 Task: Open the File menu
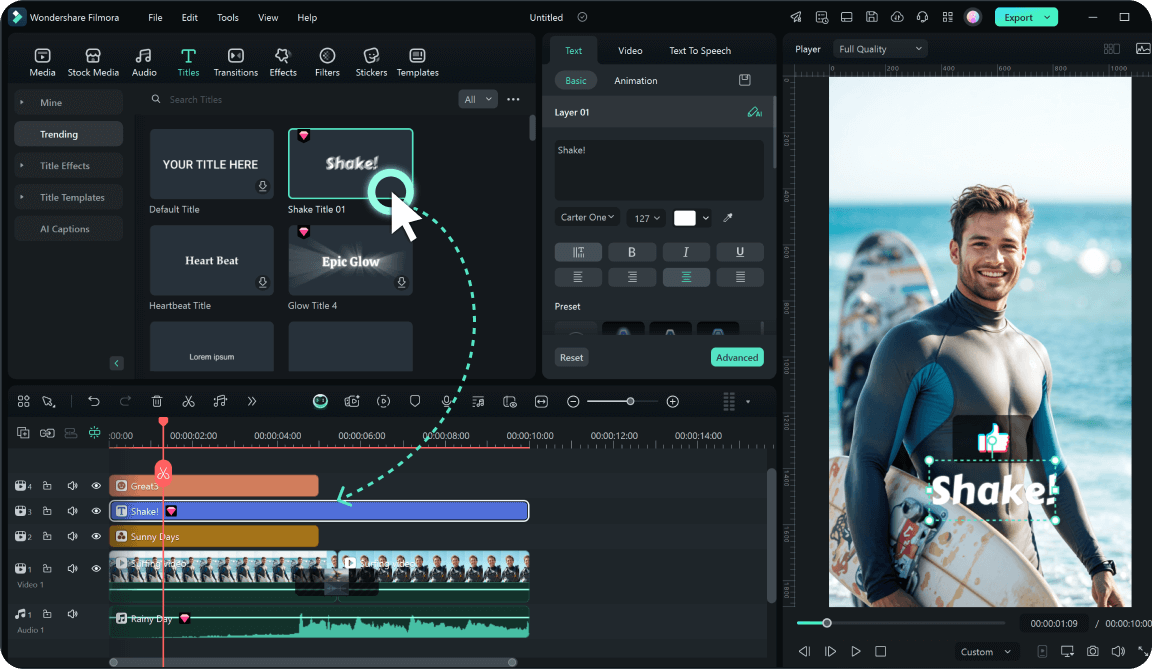pos(155,17)
